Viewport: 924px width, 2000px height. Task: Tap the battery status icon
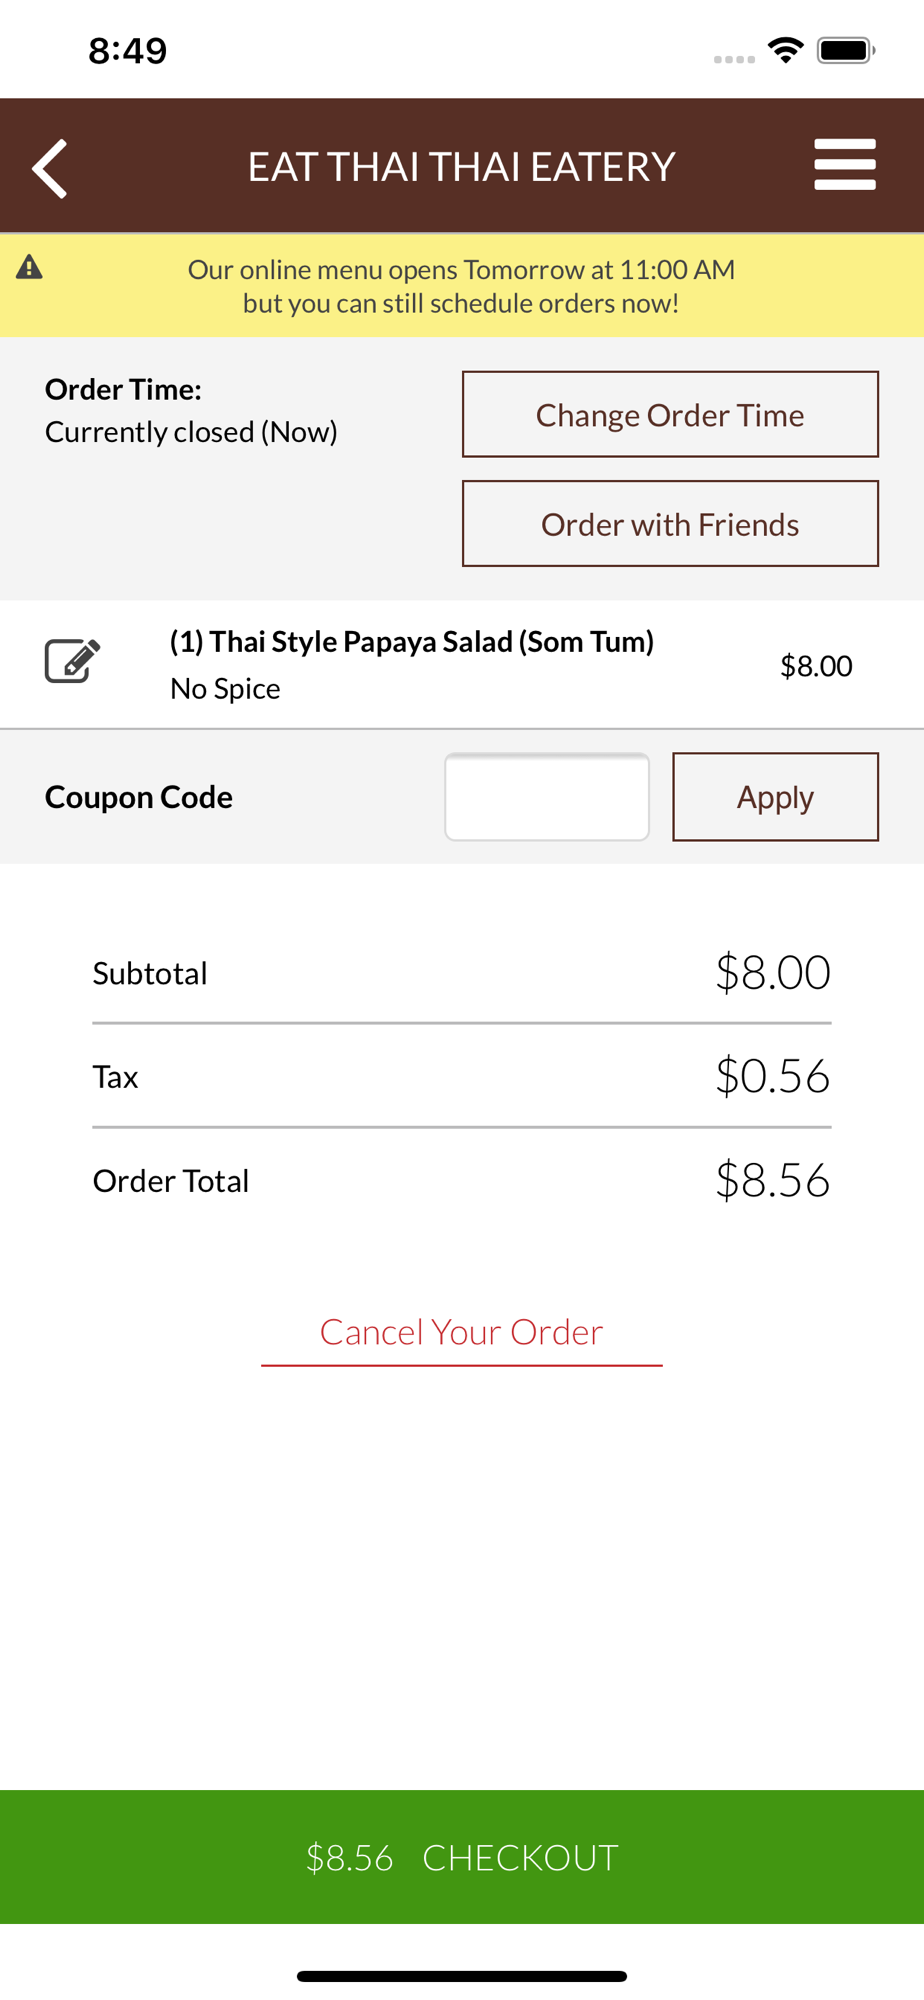(846, 50)
